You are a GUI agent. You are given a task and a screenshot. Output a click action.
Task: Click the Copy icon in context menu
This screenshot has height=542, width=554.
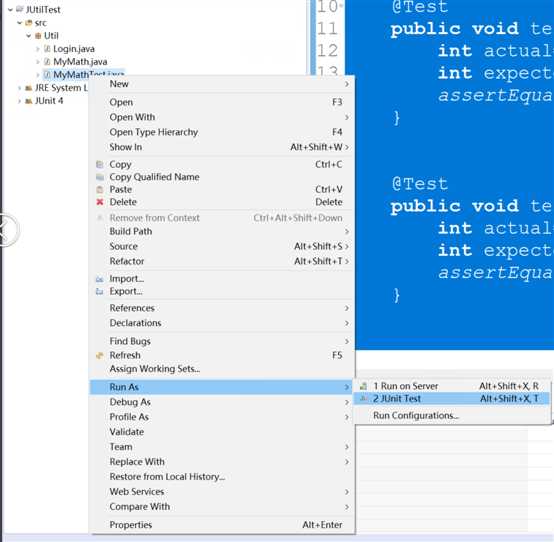click(x=100, y=164)
